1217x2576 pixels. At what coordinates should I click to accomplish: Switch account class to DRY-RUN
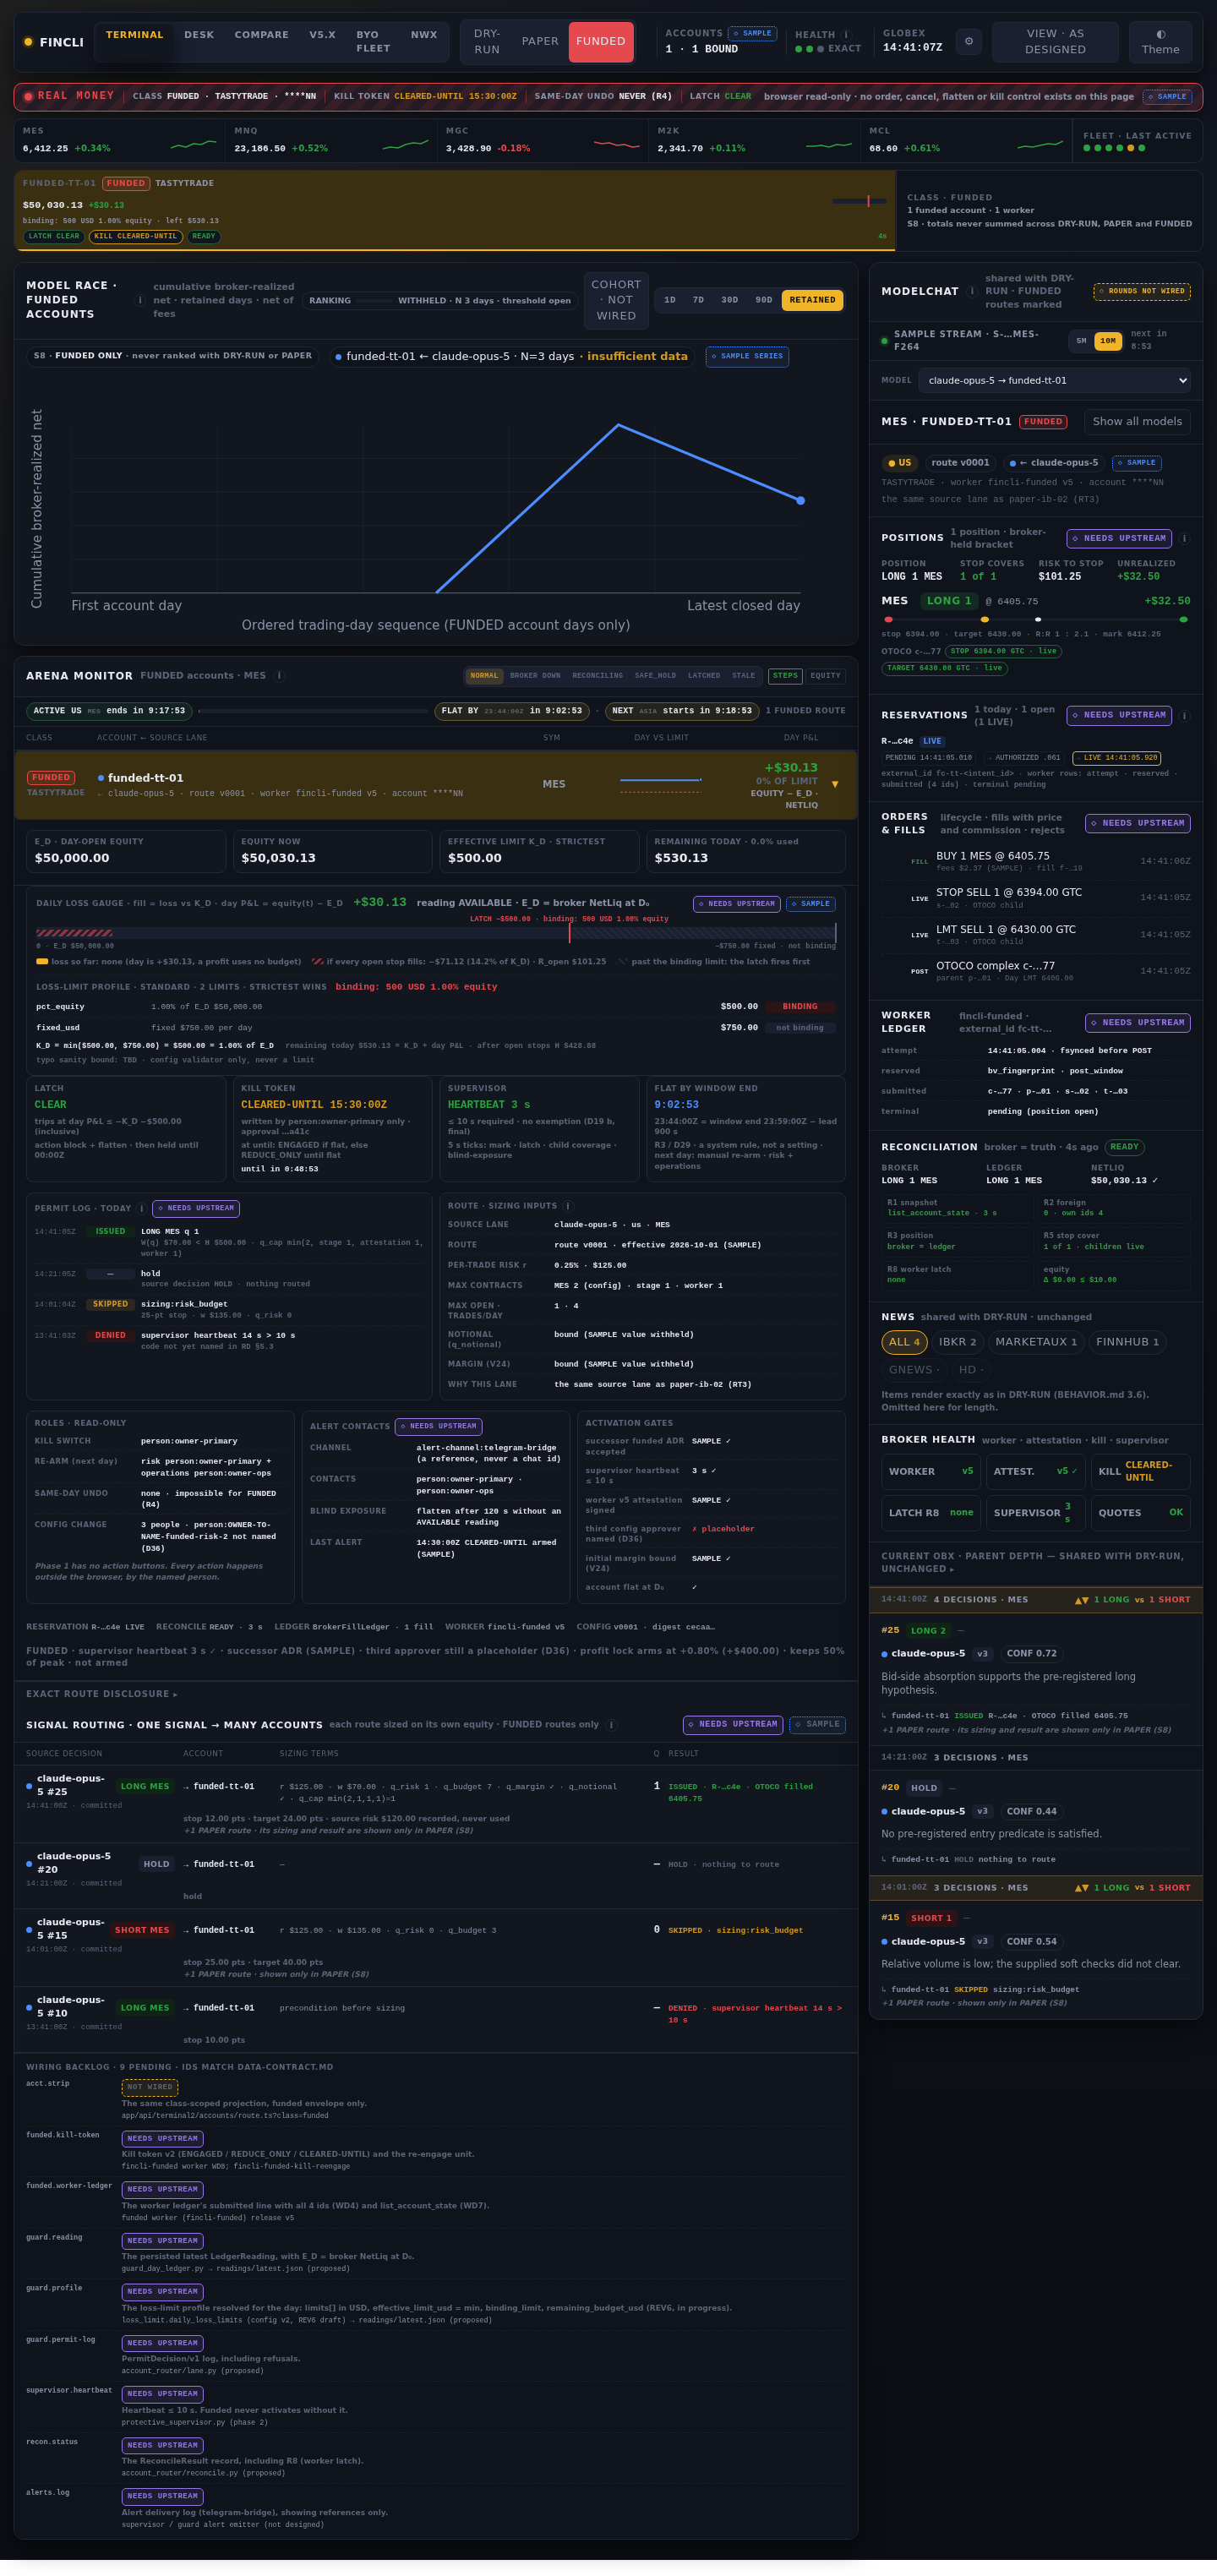[x=487, y=41]
